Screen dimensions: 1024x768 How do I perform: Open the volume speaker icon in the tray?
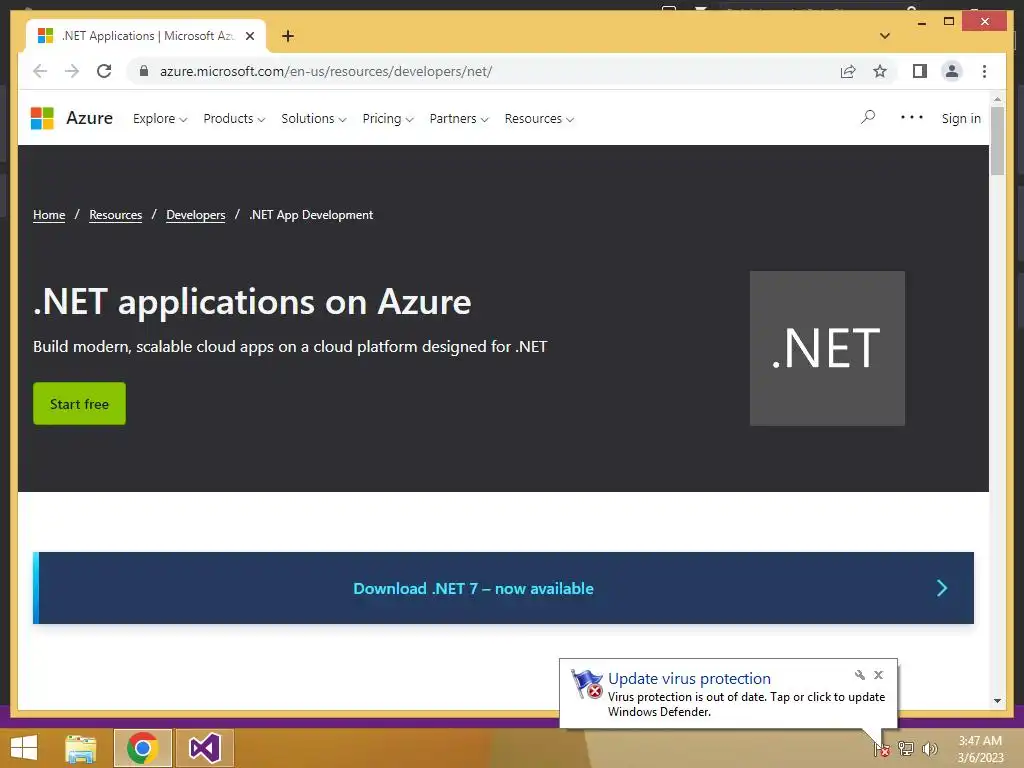929,748
